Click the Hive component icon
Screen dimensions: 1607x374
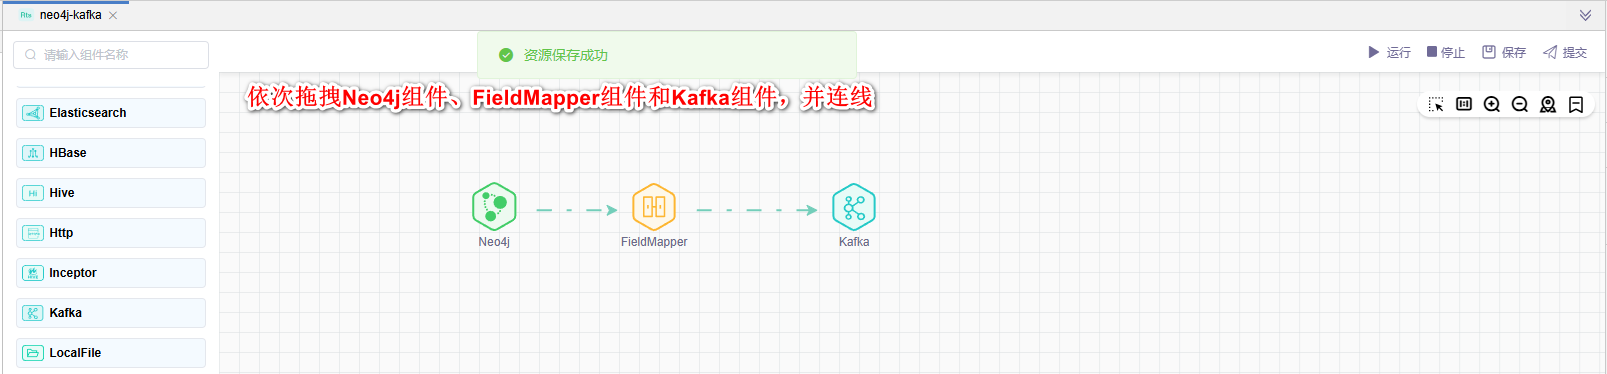tap(33, 193)
